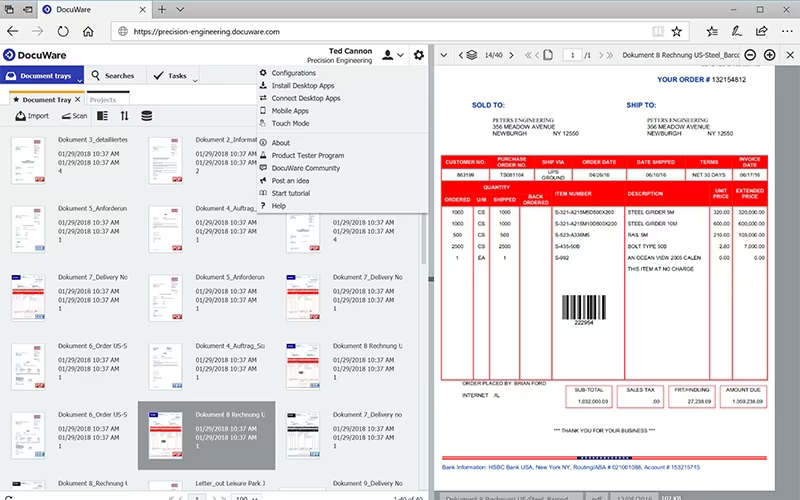
Task: Open the sort order icon
Action: coord(124,116)
